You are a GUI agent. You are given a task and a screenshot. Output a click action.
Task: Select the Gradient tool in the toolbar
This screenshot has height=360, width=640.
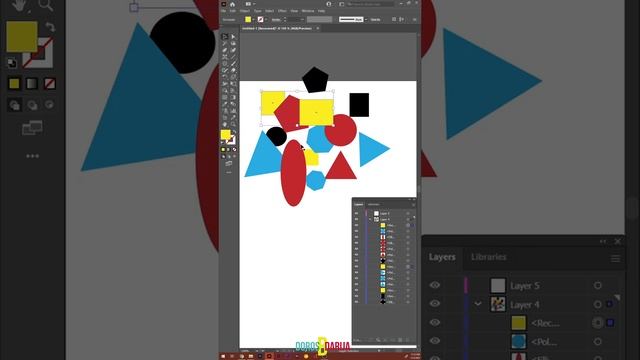pyautogui.click(x=233, y=97)
